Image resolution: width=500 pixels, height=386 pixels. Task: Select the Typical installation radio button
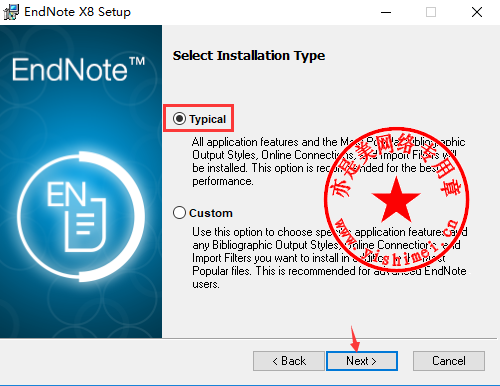point(179,119)
